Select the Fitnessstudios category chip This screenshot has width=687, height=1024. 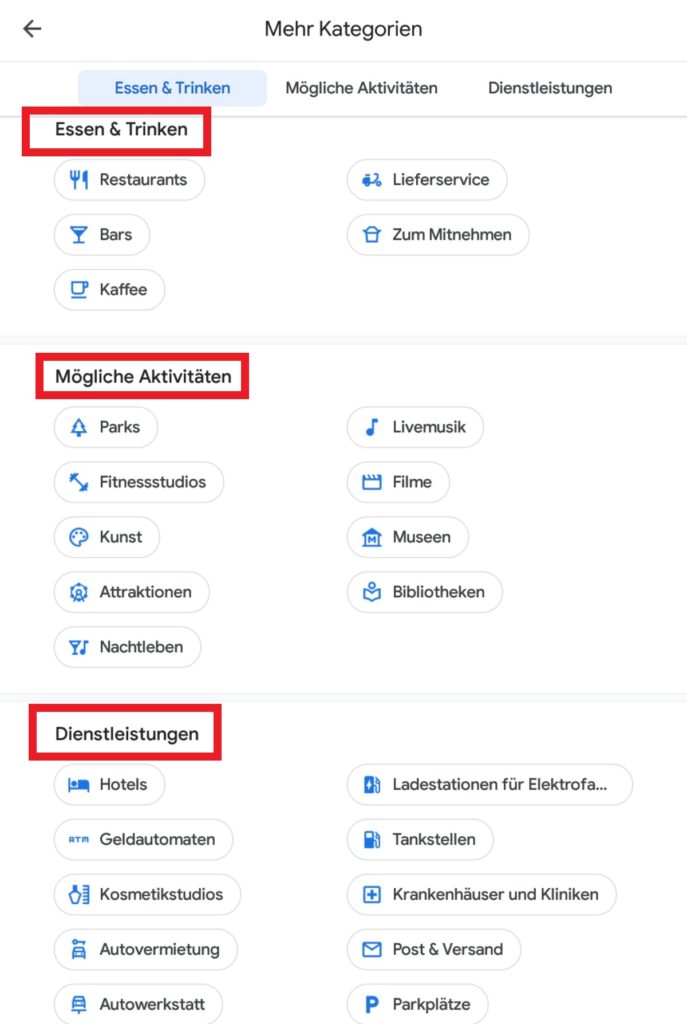pyautogui.click(x=139, y=482)
